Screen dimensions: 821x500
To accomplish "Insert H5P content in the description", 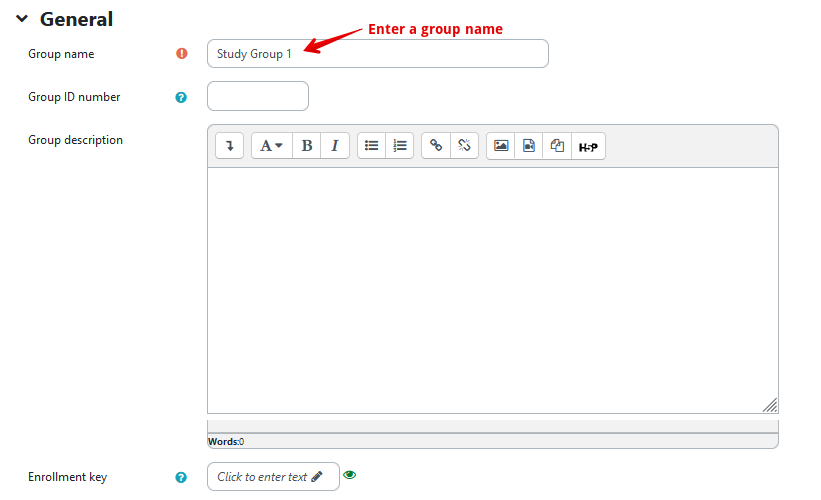I will pos(588,147).
